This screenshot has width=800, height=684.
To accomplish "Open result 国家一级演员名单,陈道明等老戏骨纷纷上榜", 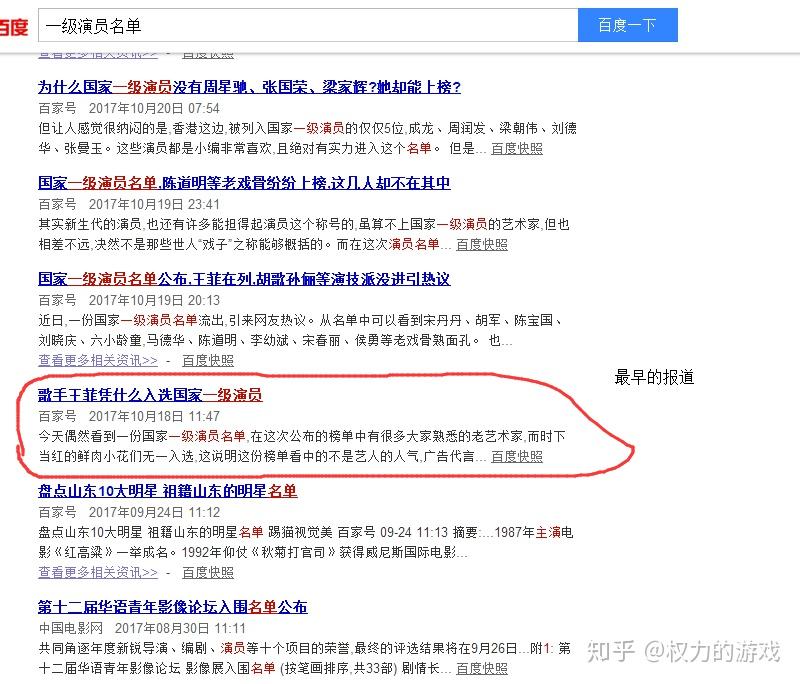I will pos(244,183).
